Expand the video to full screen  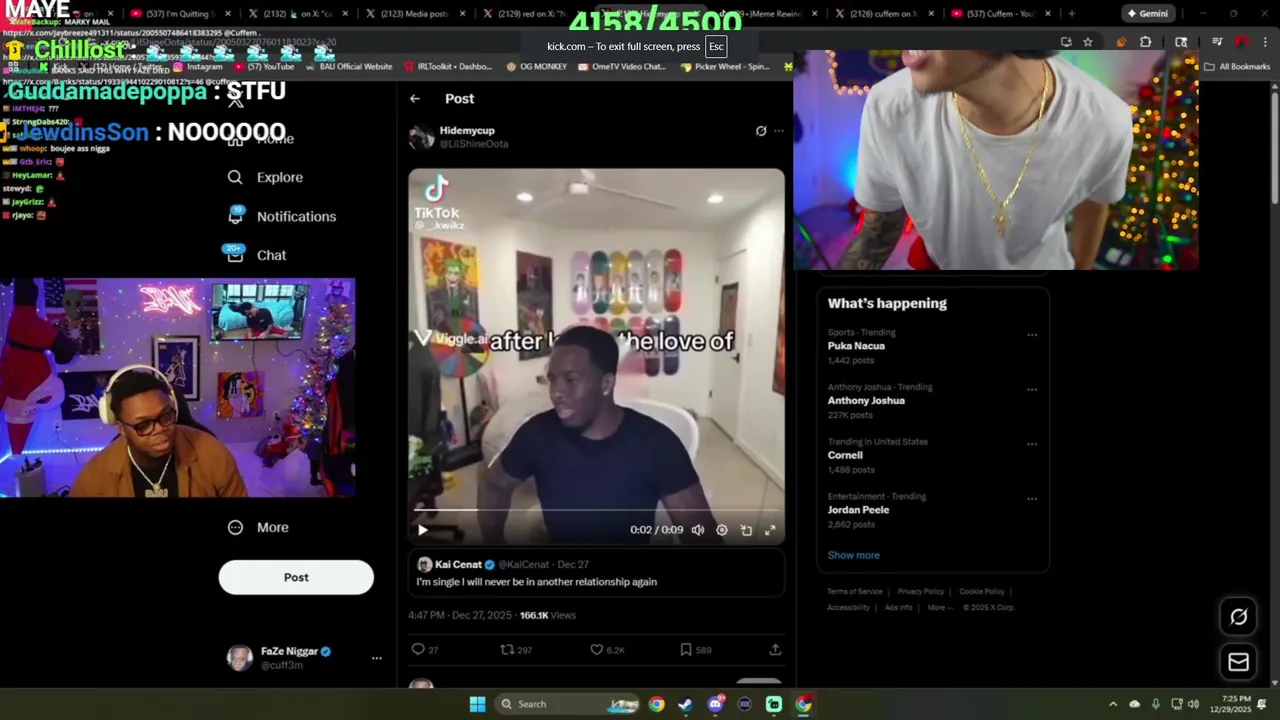click(x=770, y=530)
